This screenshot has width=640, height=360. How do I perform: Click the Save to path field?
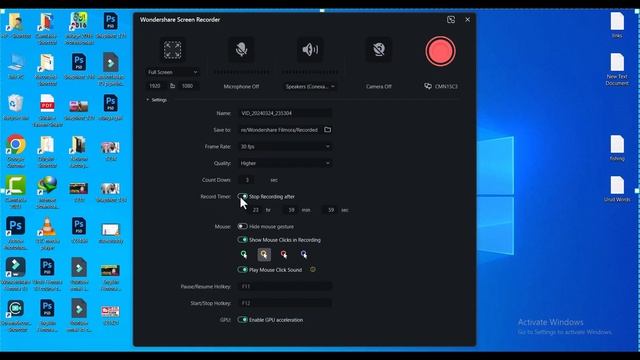(280, 130)
